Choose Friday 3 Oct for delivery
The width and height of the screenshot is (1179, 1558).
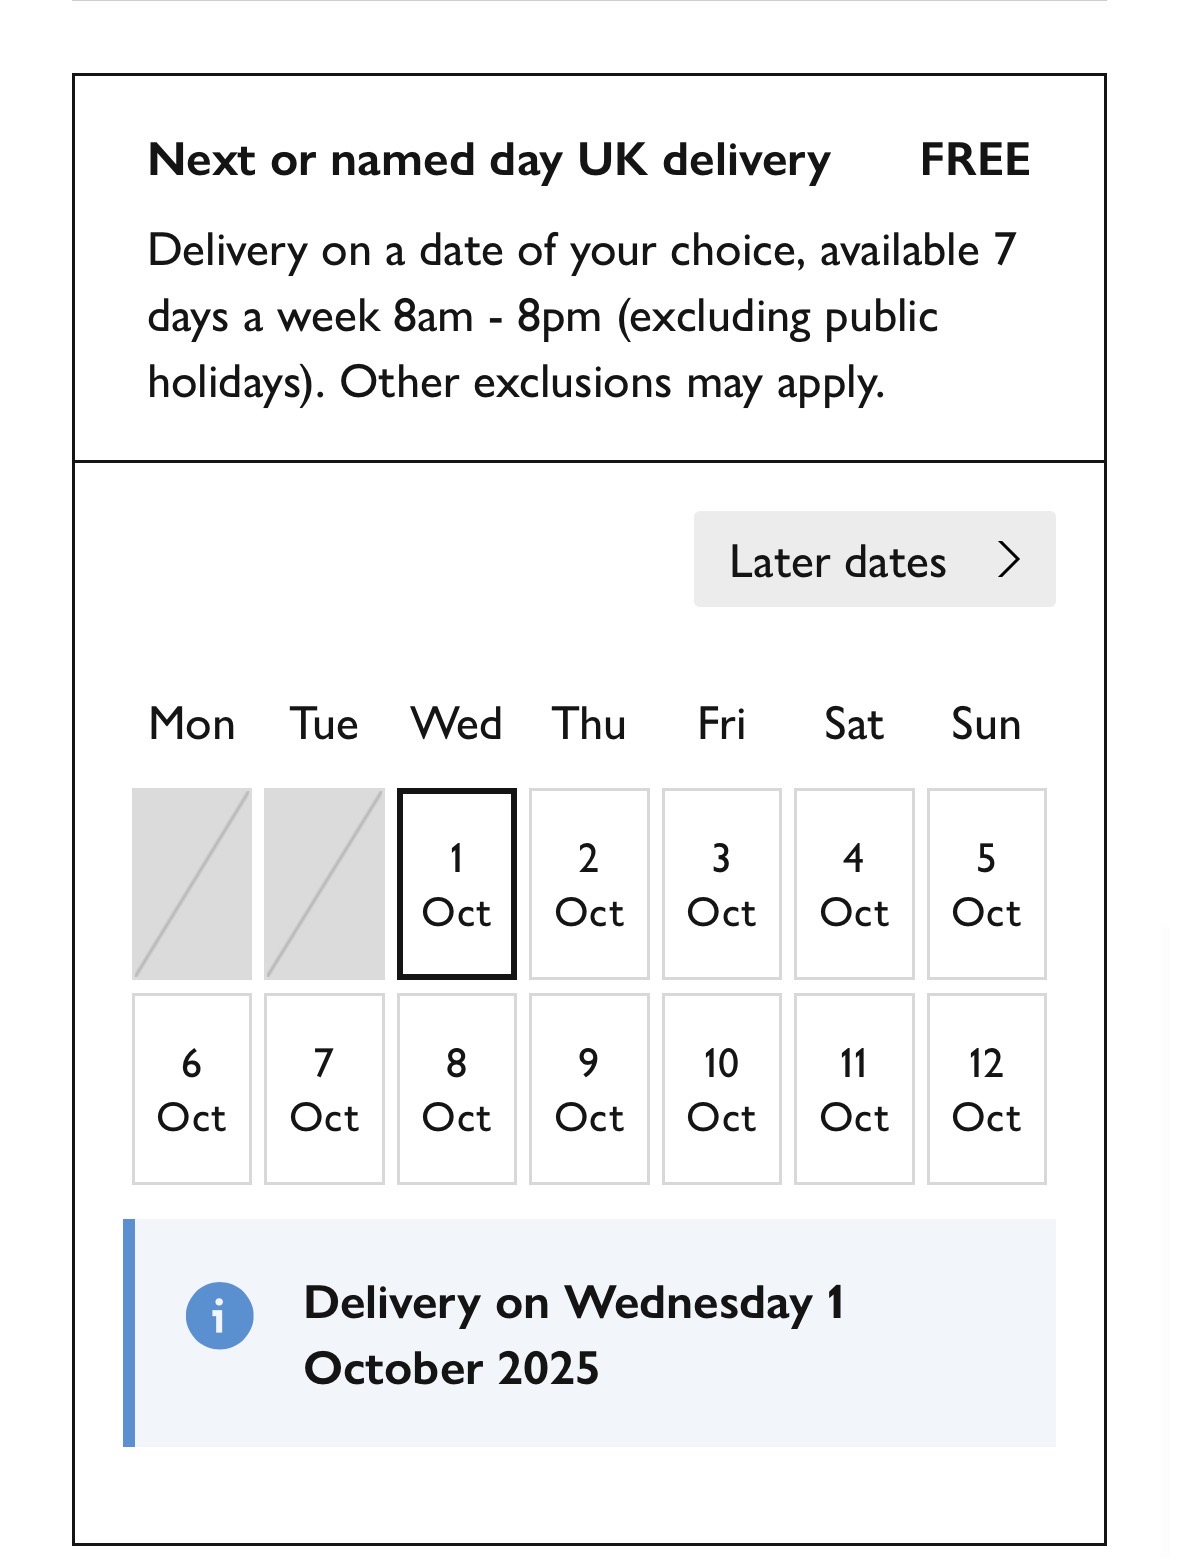click(721, 884)
